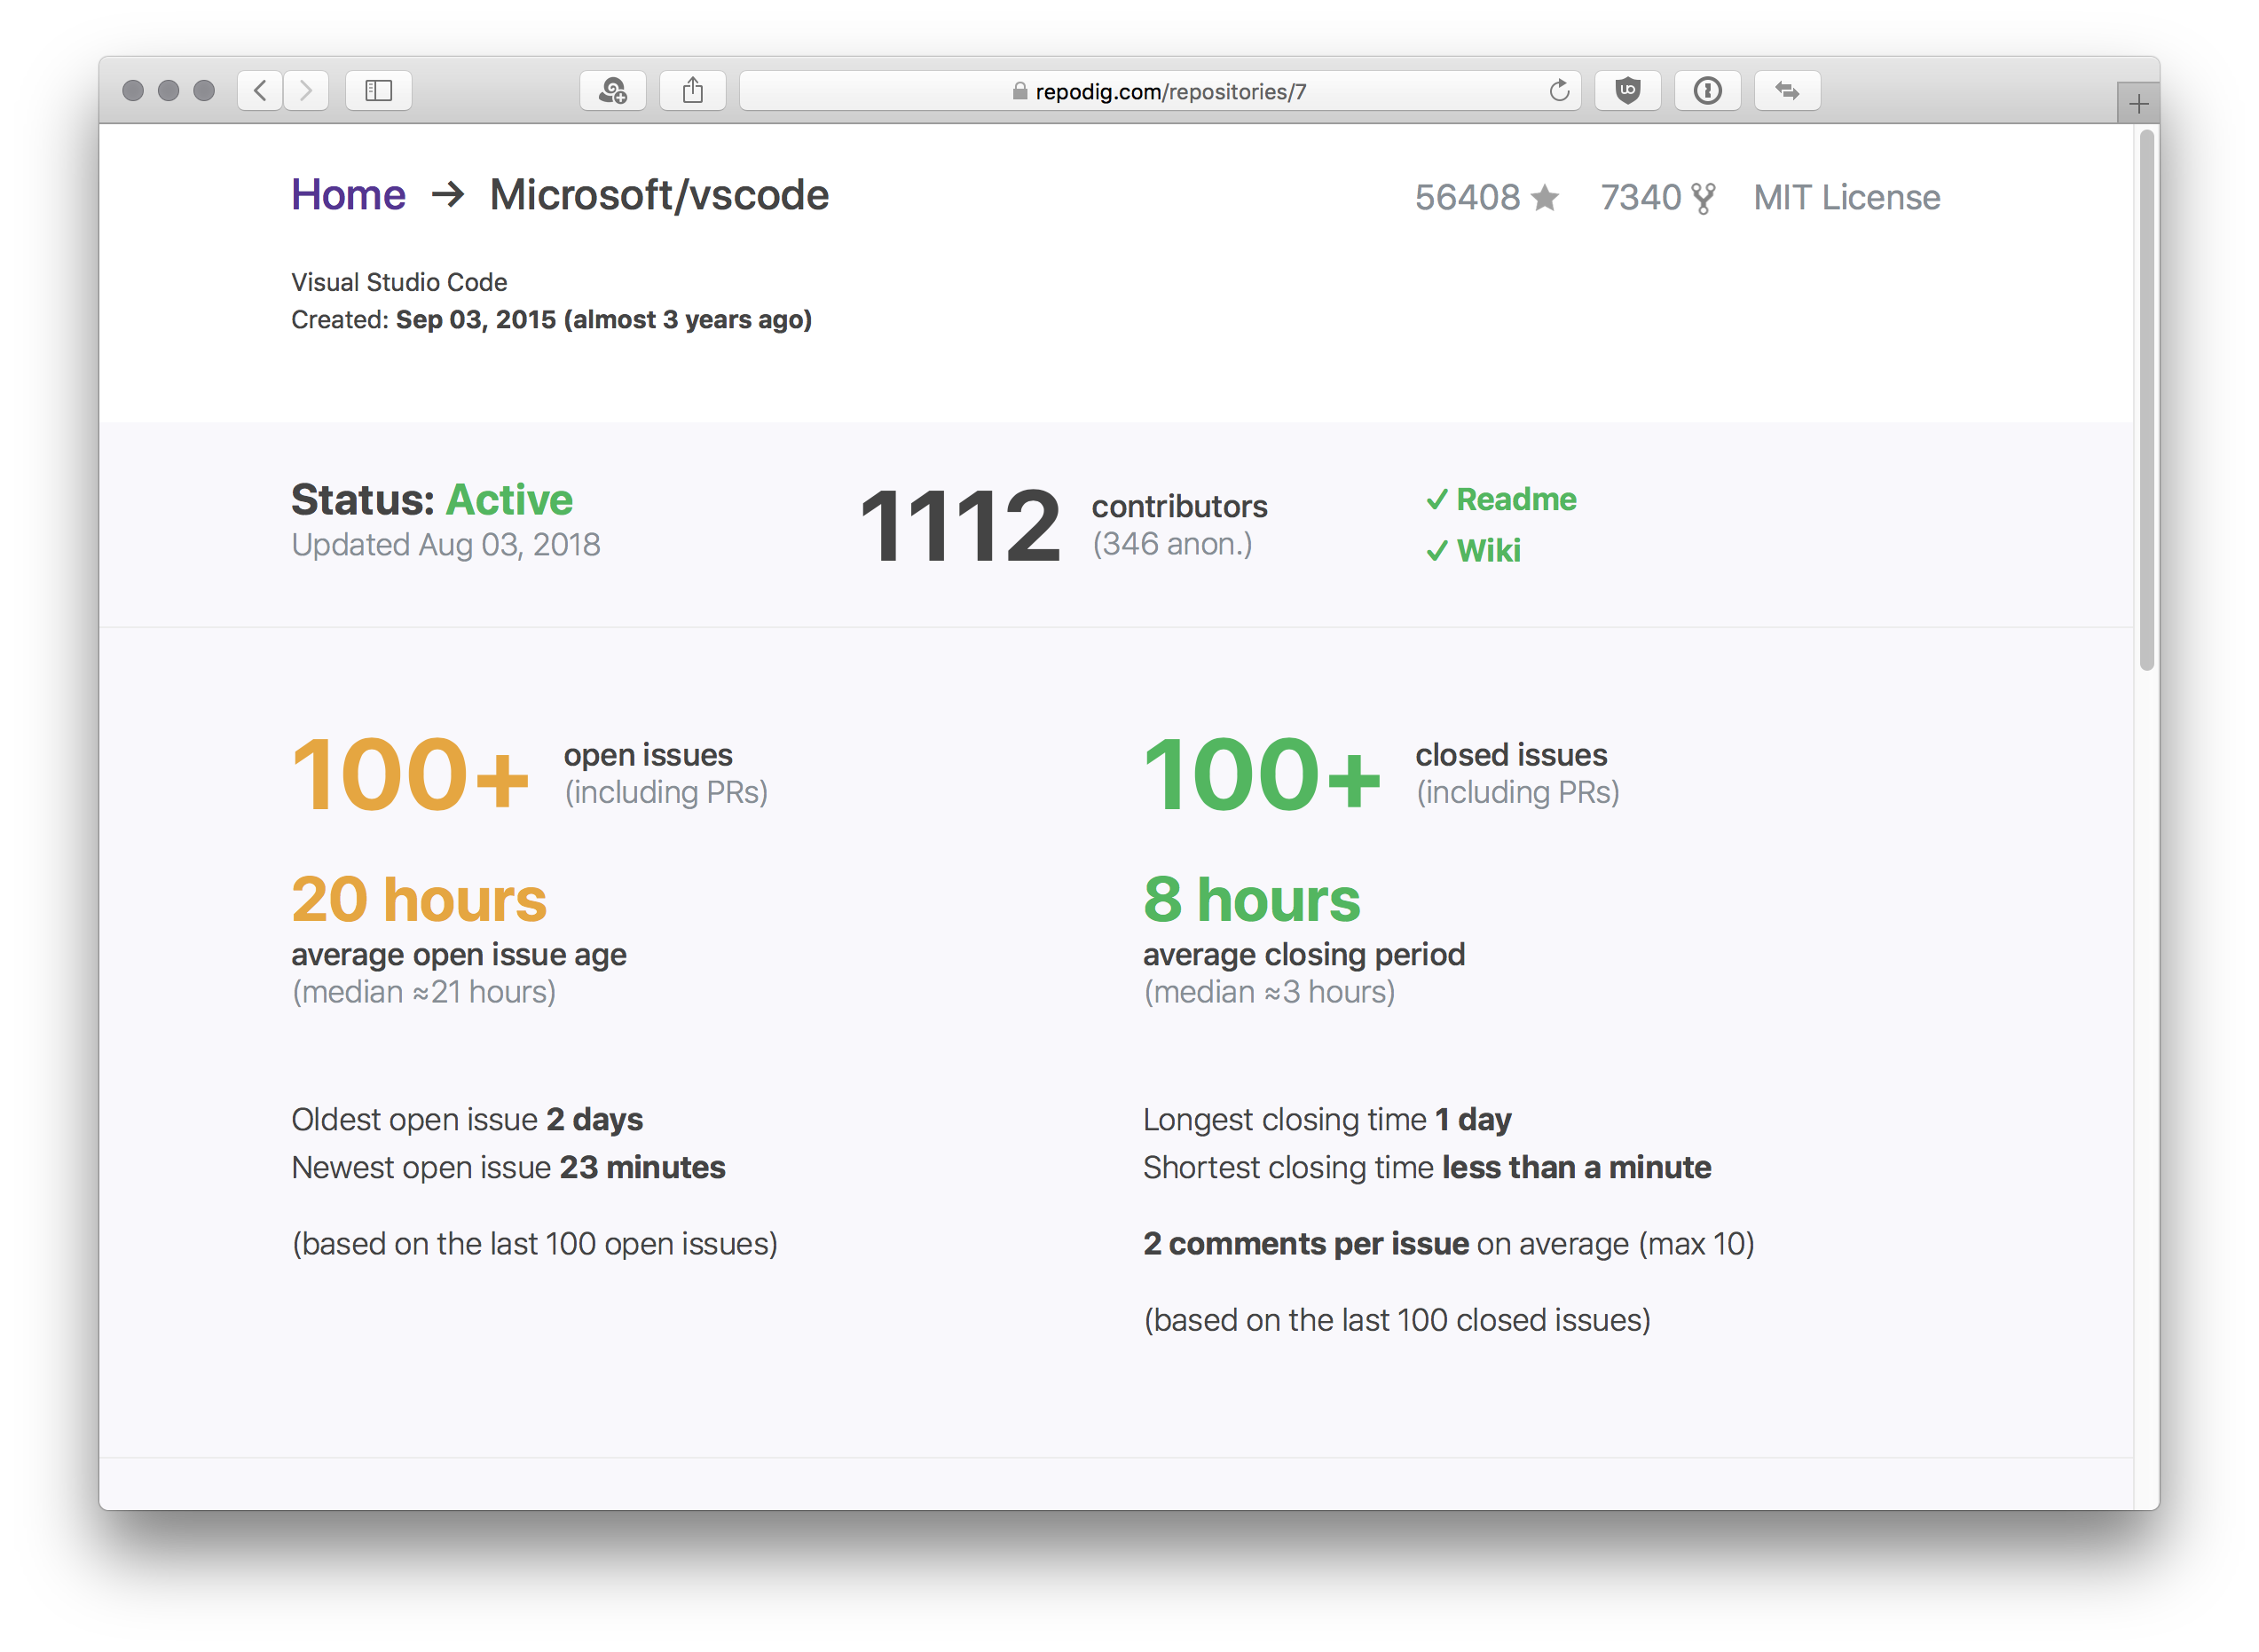
Task: Open the Share sheet button
Action: click(x=692, y=91)
